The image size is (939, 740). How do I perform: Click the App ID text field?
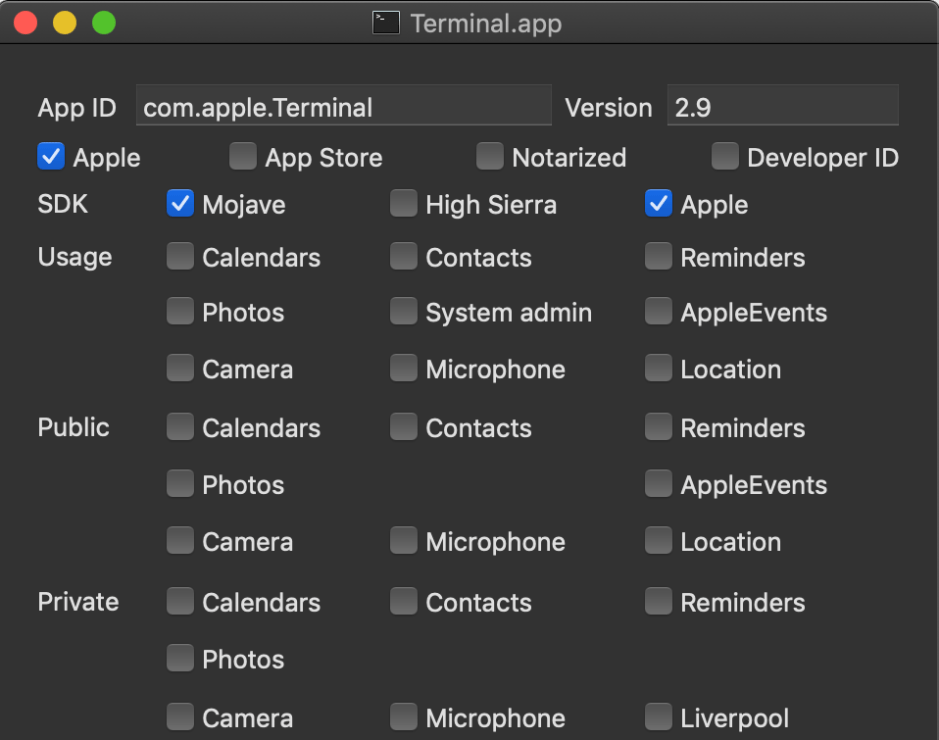click(x=343, y=107)
